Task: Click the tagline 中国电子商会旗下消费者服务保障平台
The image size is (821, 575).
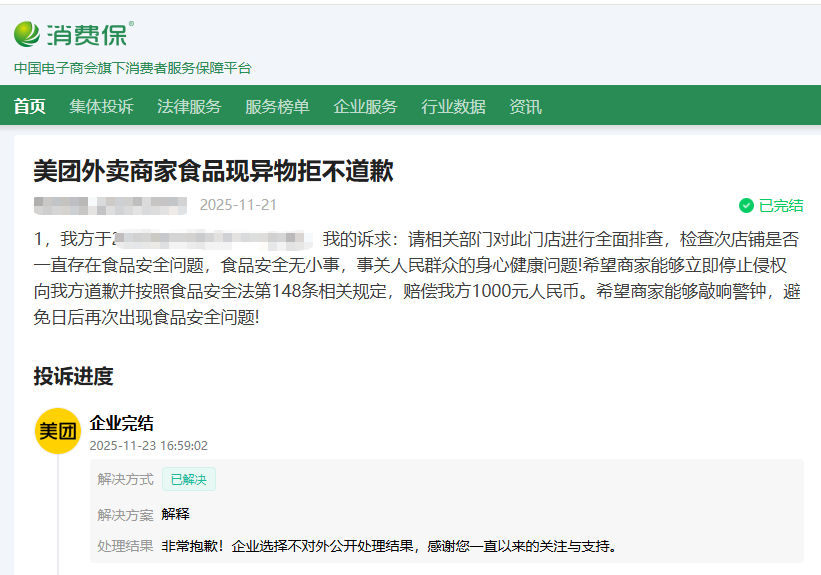Action: tap(133, 68)
